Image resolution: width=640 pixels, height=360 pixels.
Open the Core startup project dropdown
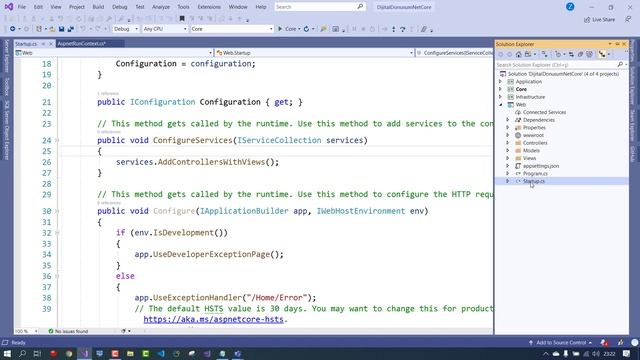[x=231, y=29]
